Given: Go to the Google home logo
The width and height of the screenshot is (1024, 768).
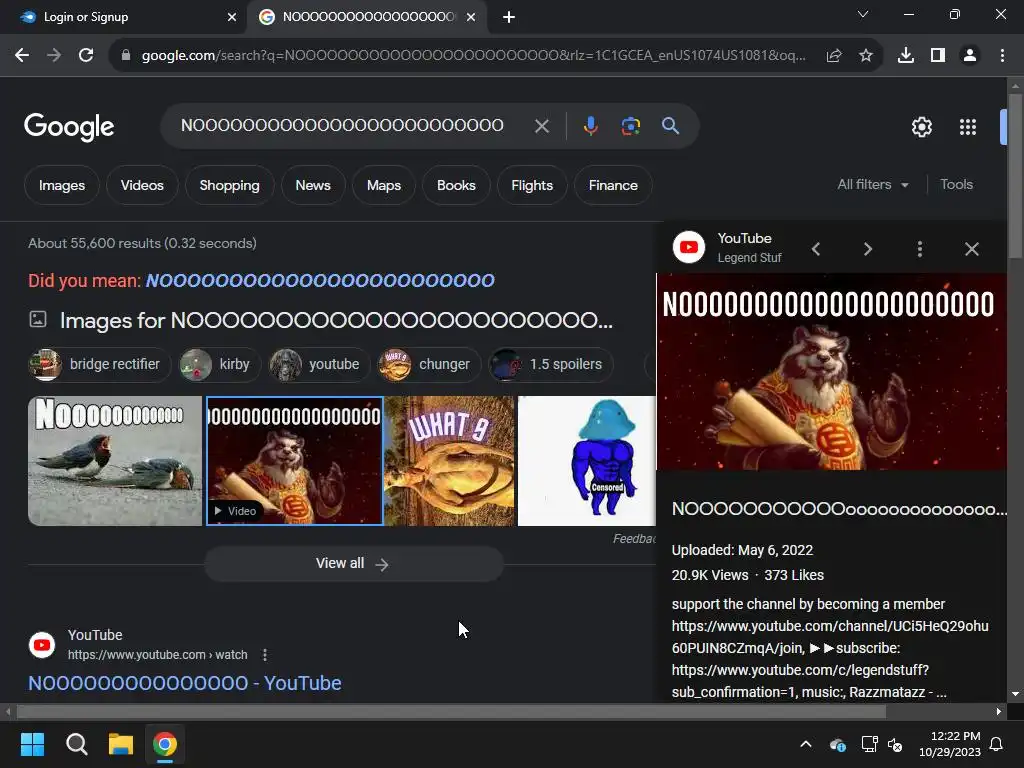Looking at the screenshot, I should tap(69, 127).
